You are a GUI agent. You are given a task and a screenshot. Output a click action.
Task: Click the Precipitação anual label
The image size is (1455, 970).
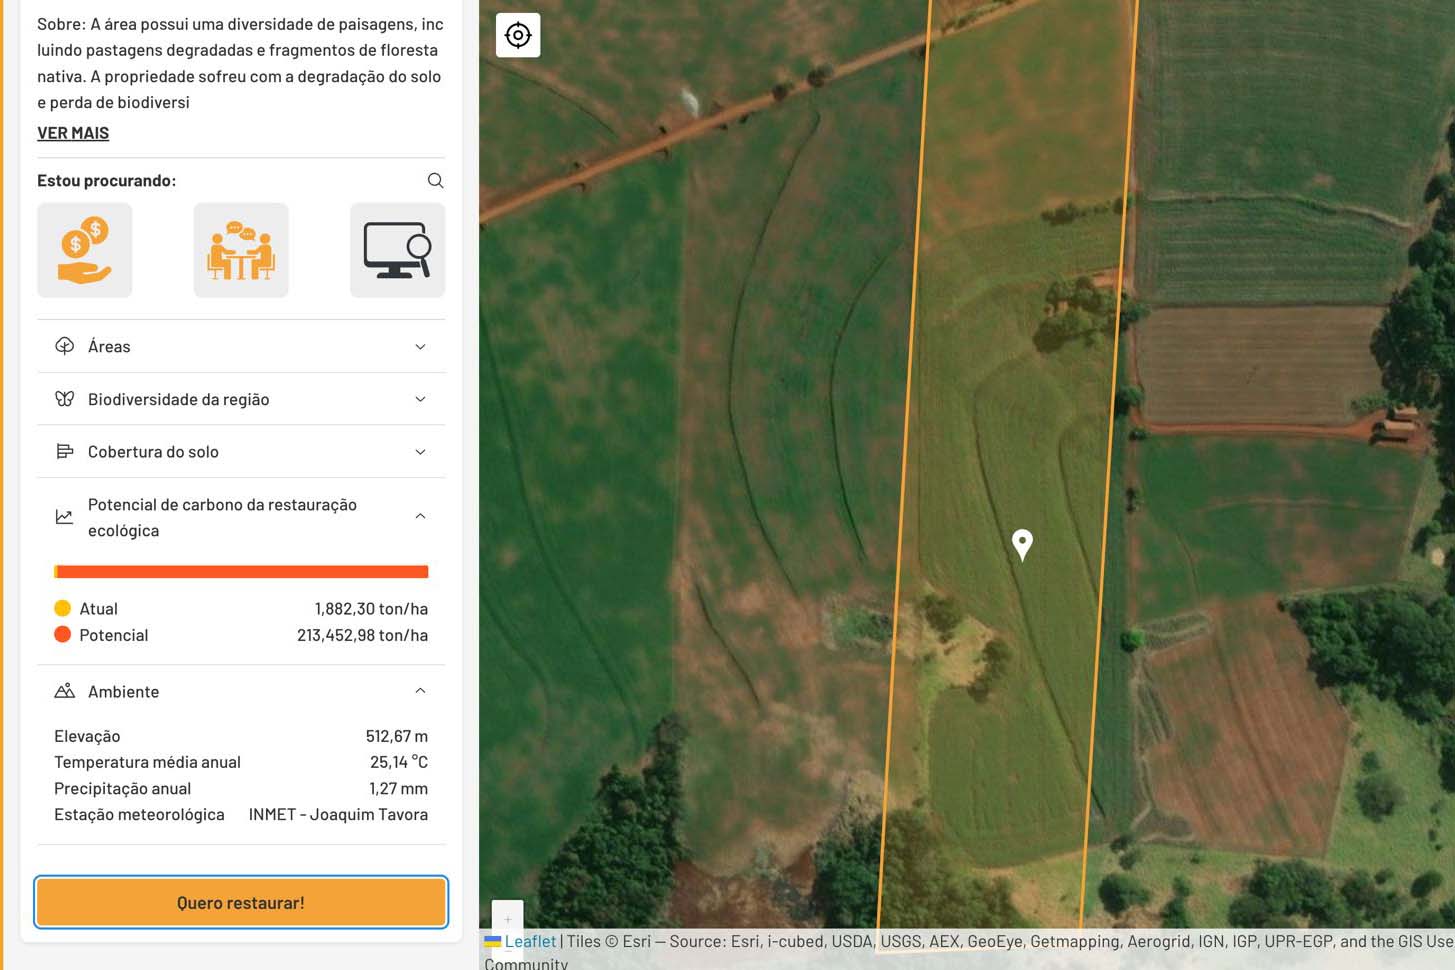pyautogui.click(x=122, y=788)
